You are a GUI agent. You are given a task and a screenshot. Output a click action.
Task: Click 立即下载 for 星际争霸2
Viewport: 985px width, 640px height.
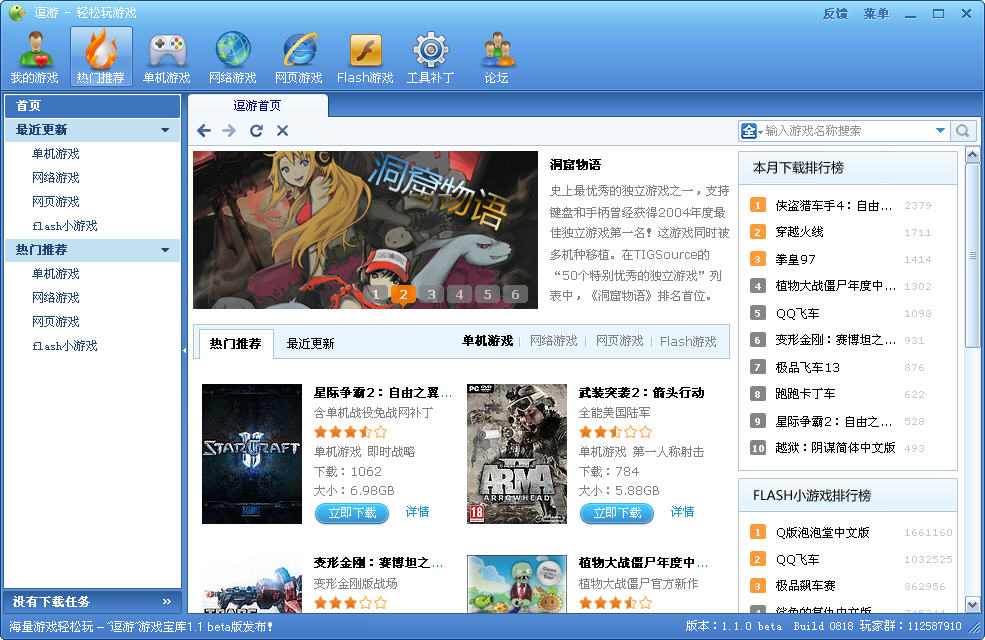coord(352,513)
